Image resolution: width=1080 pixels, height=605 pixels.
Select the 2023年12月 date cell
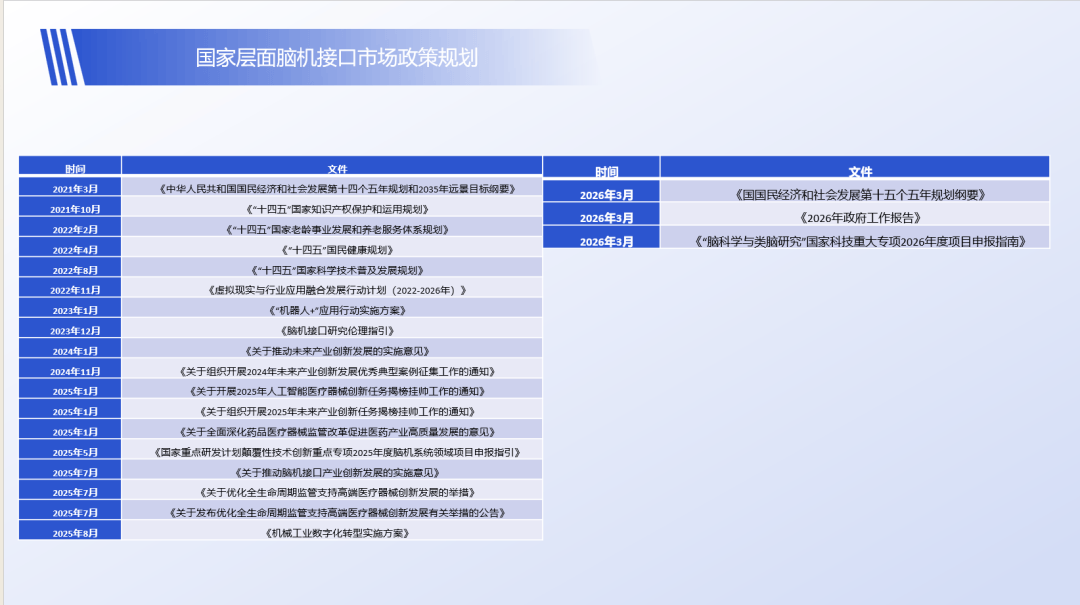pos(70,330)
